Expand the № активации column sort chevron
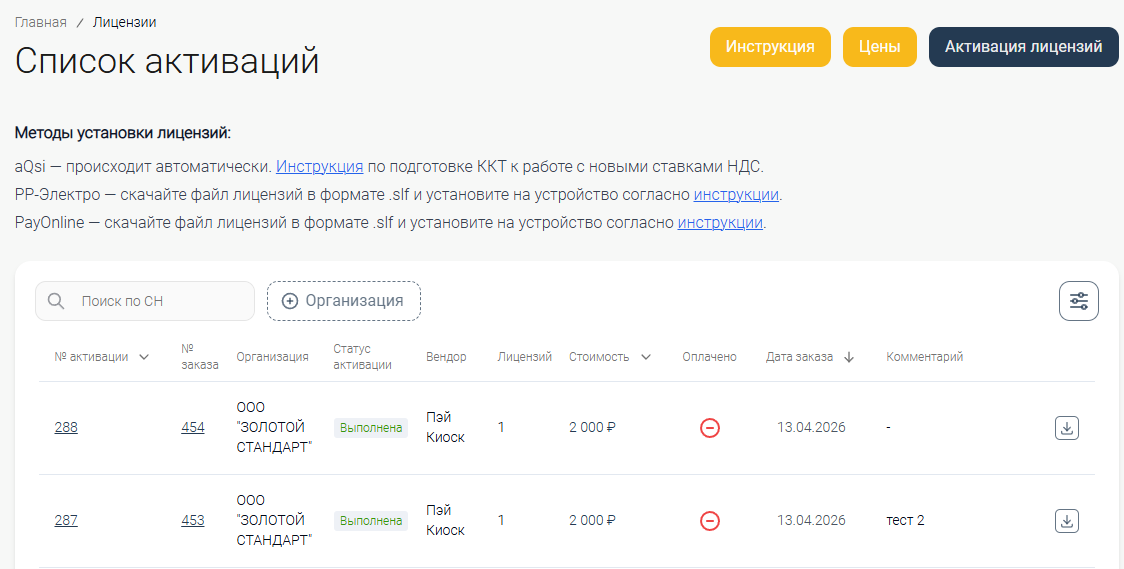This screenshot has height=569, width=1124. click(x=145, y=357)
